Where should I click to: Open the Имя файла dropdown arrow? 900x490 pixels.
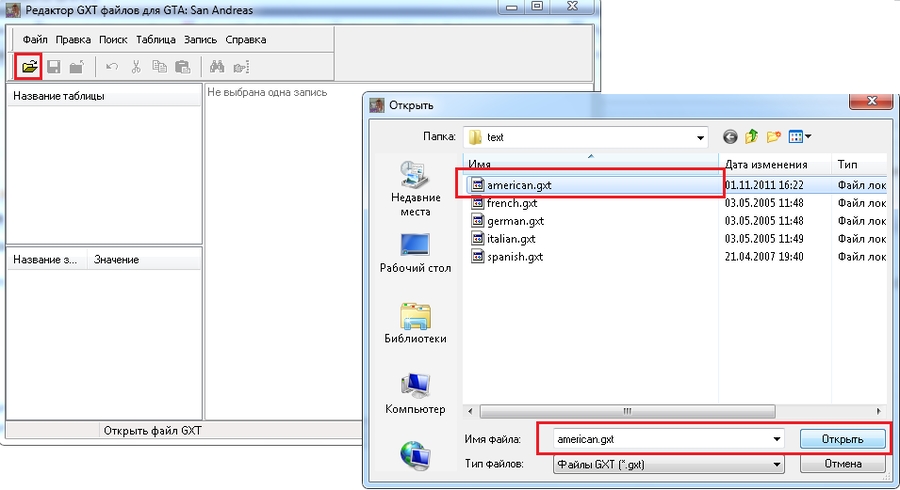775,439
